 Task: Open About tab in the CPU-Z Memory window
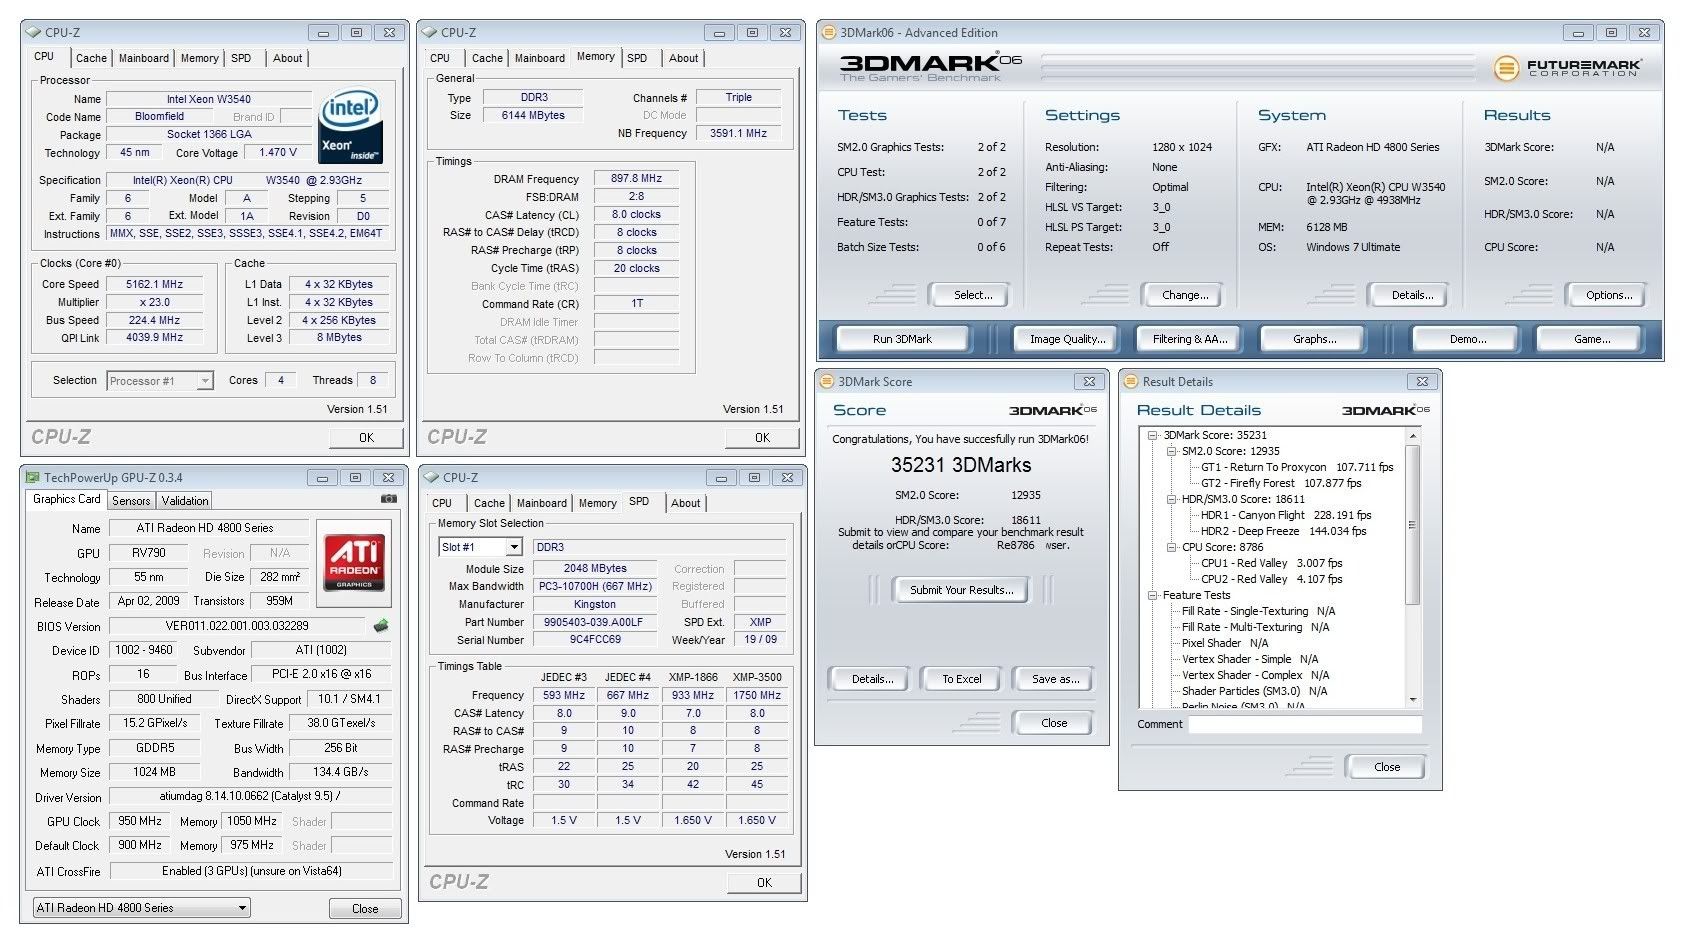tap(684, 58)
